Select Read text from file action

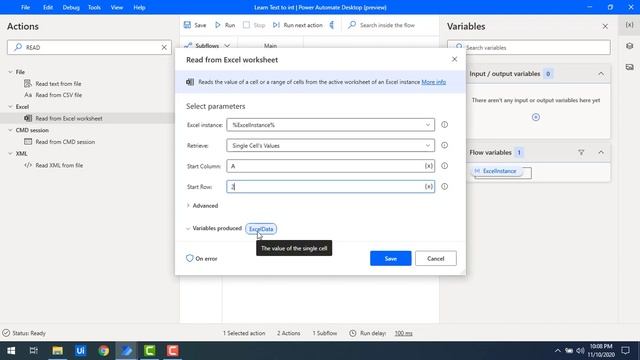(x=58, y=83)
